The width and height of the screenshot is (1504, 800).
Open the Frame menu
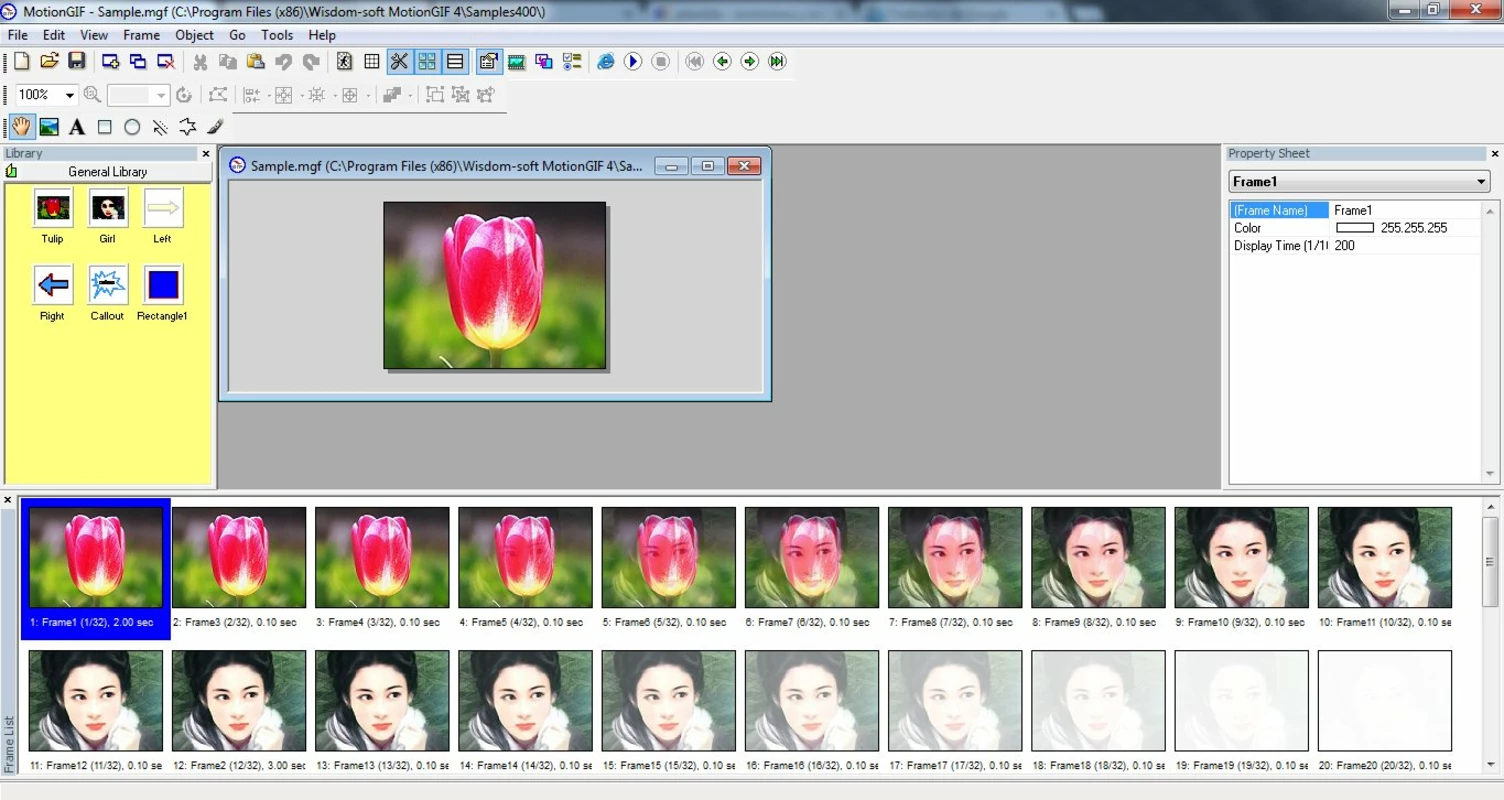(142, 34)
